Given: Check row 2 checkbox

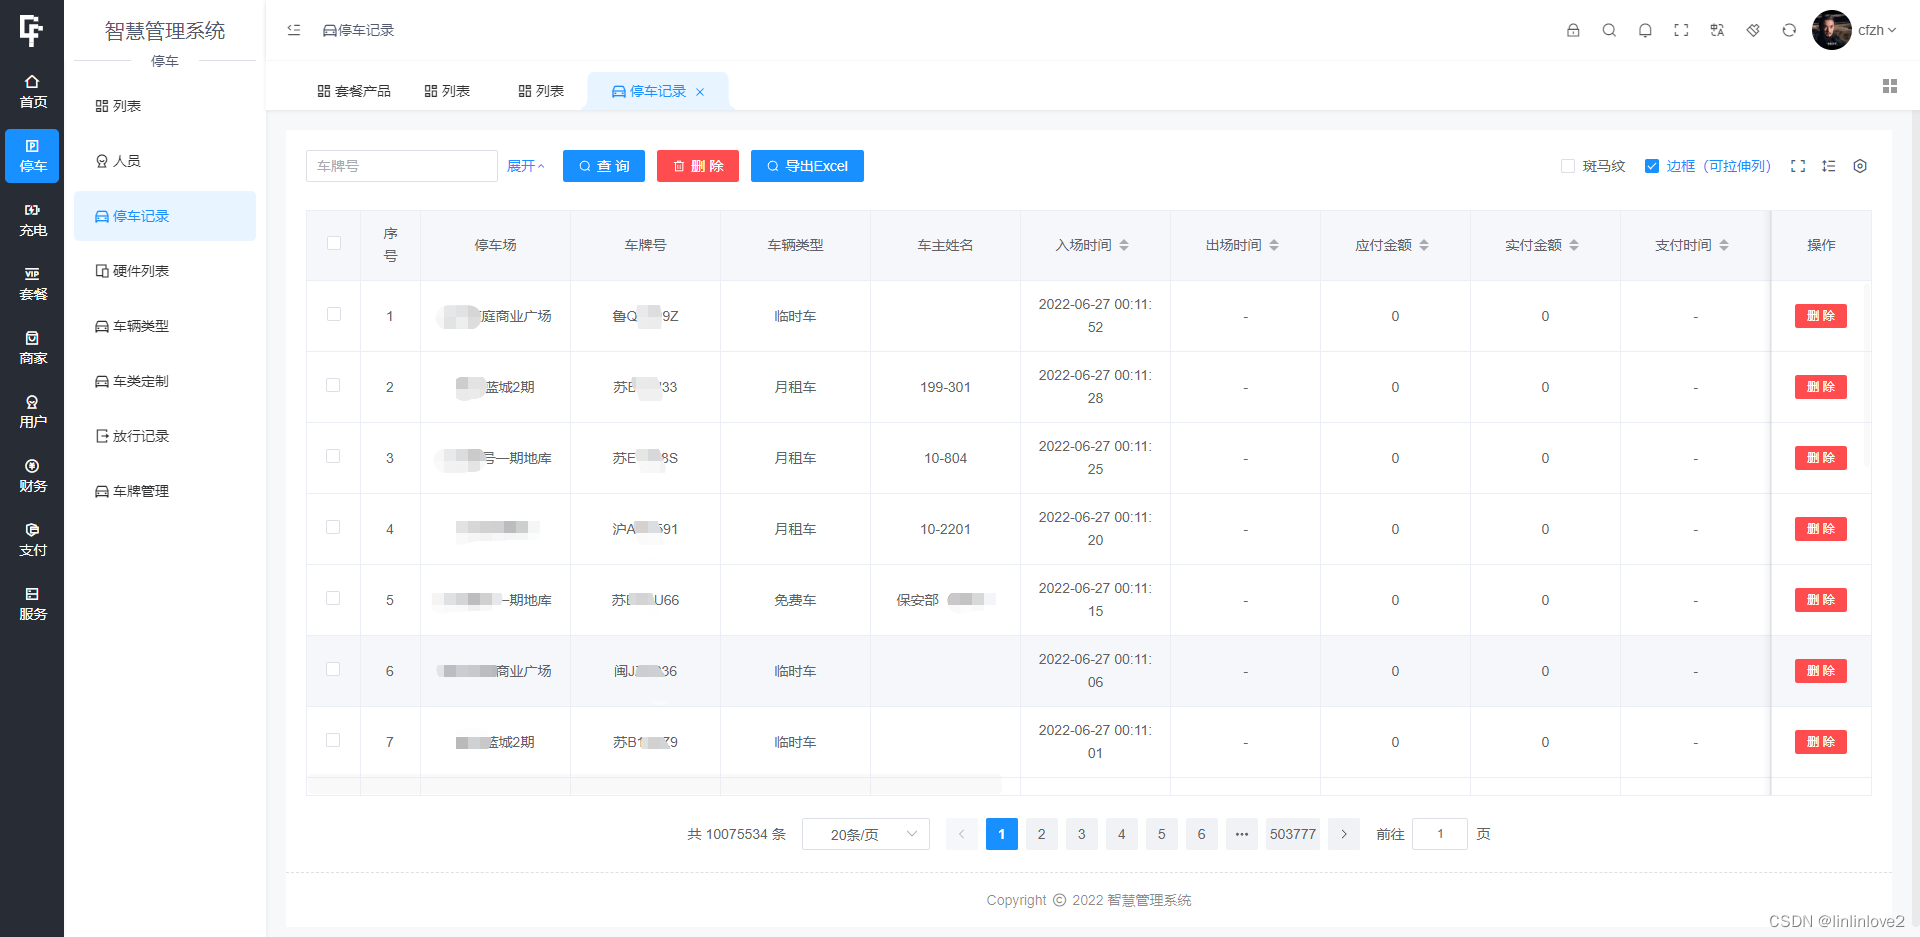Looking at the screenshot, I should point(334,385).
